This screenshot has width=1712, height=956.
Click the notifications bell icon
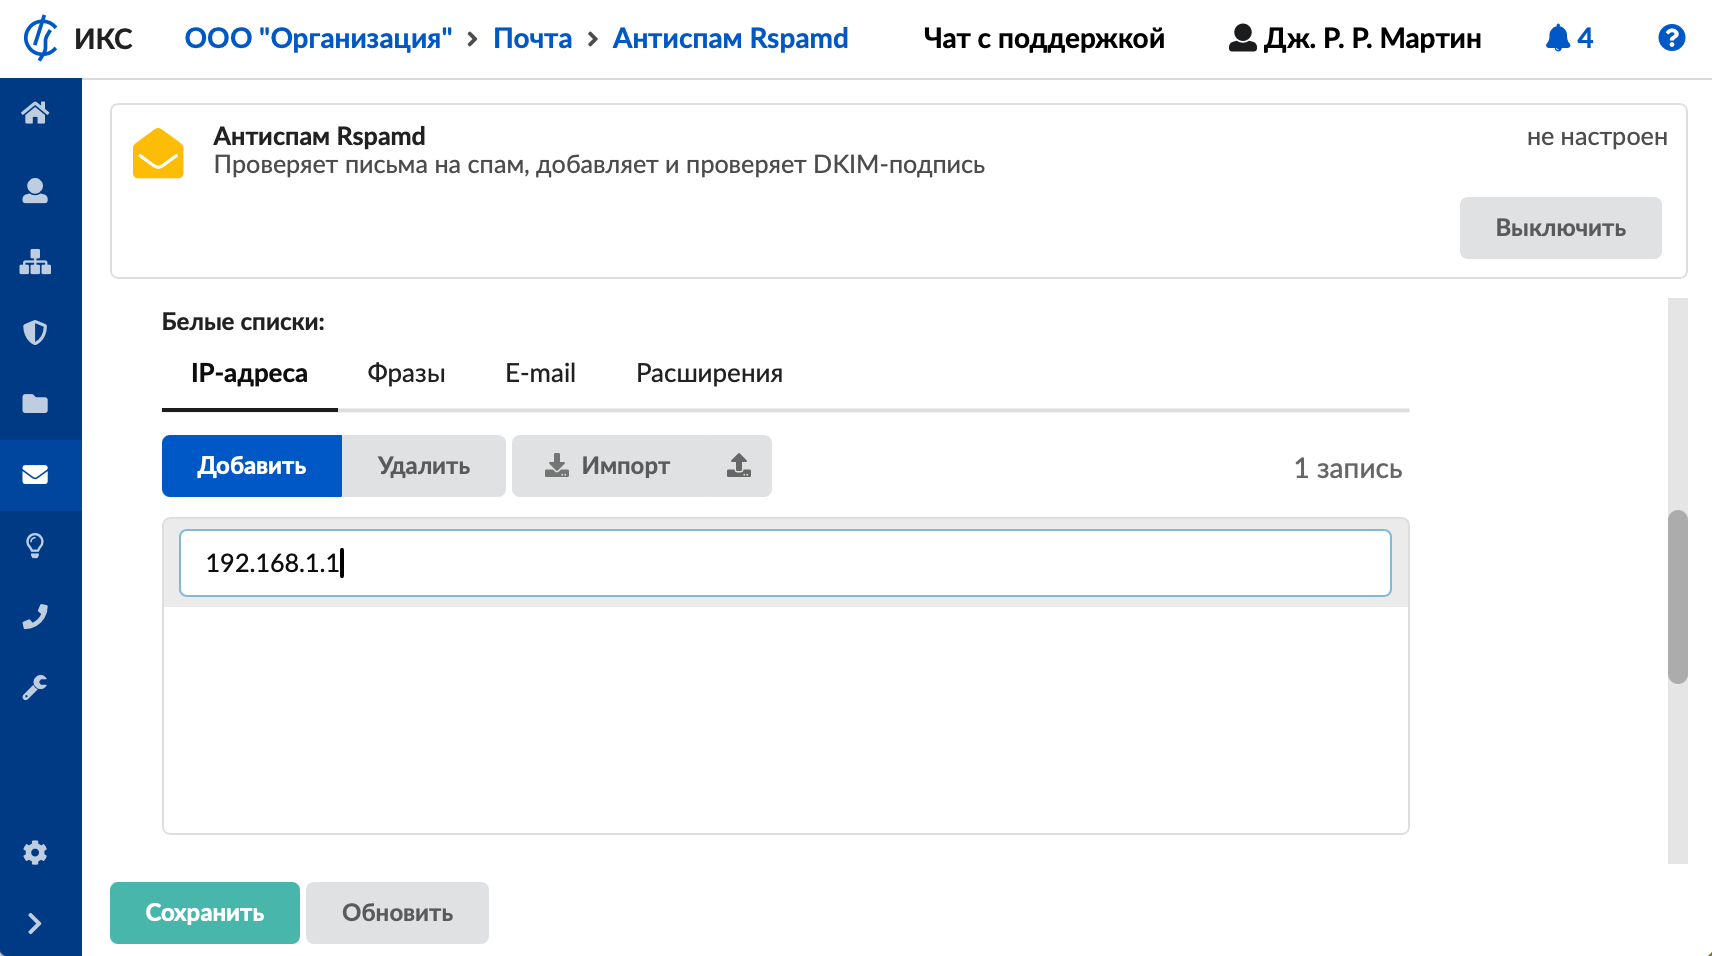tap(1558, 38)
